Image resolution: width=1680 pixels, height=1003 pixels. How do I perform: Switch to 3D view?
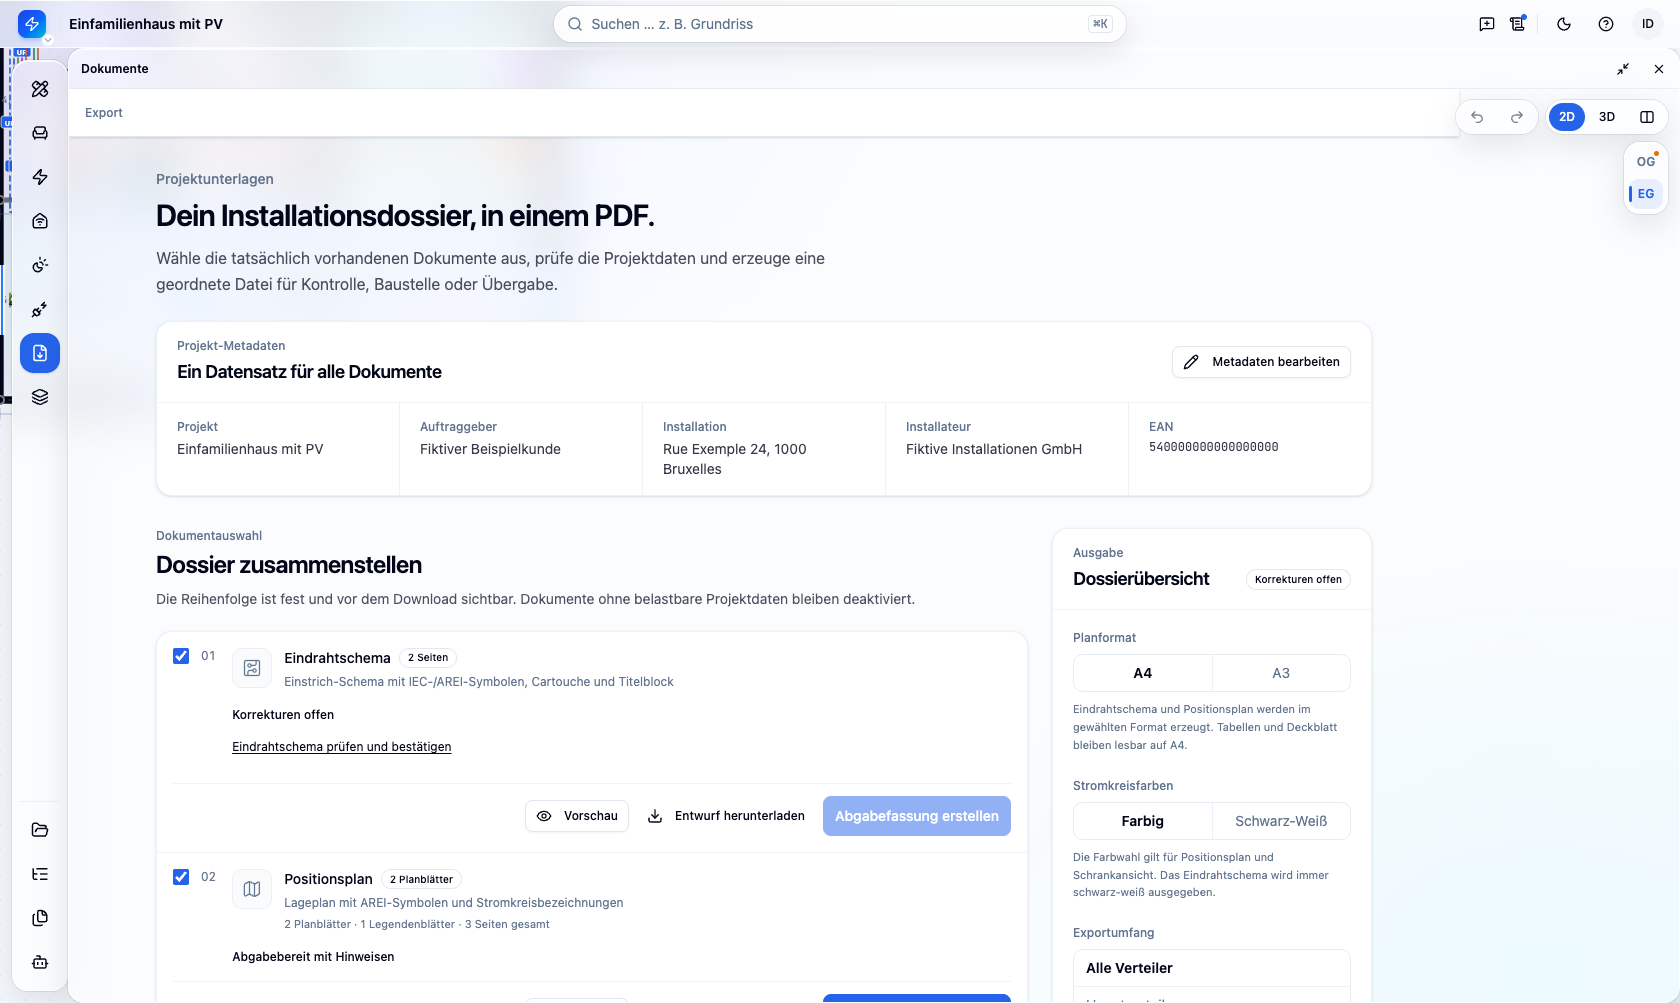pyautogui.click(x=1607, y=117)
